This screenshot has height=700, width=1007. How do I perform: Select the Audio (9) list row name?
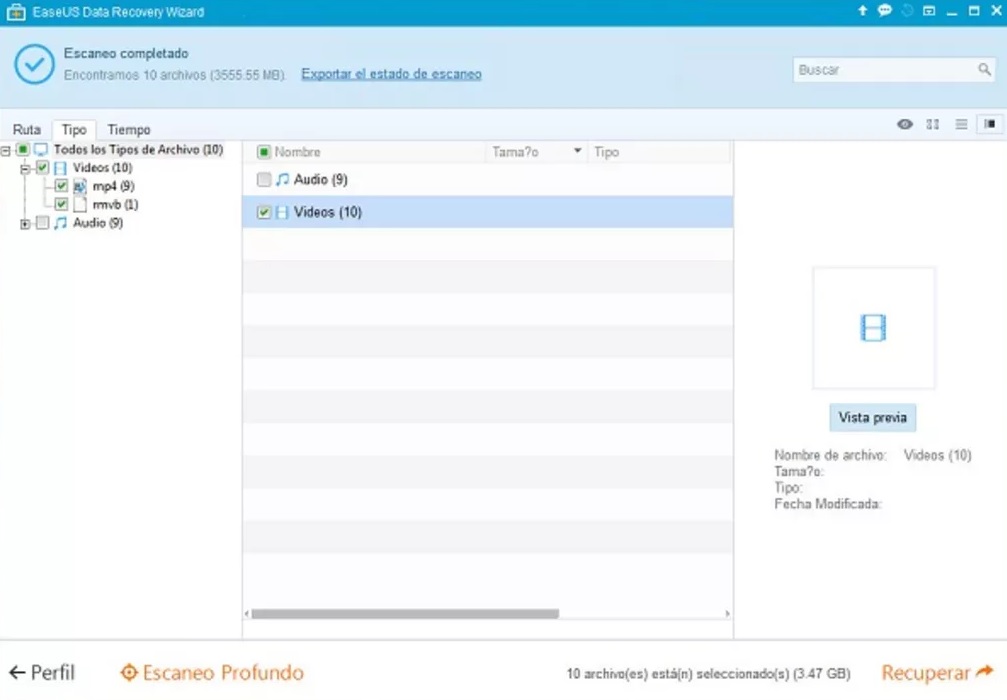(320, 179)
